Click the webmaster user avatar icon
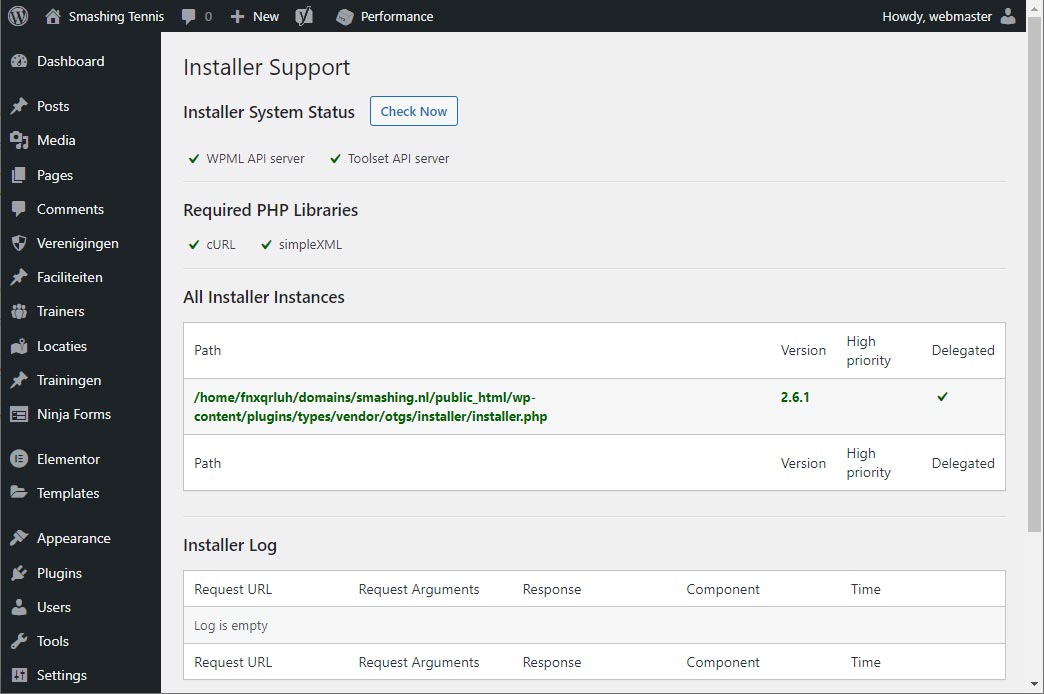The width and height of the screenshot is (1044, 694). click(x=1008, y=16)
